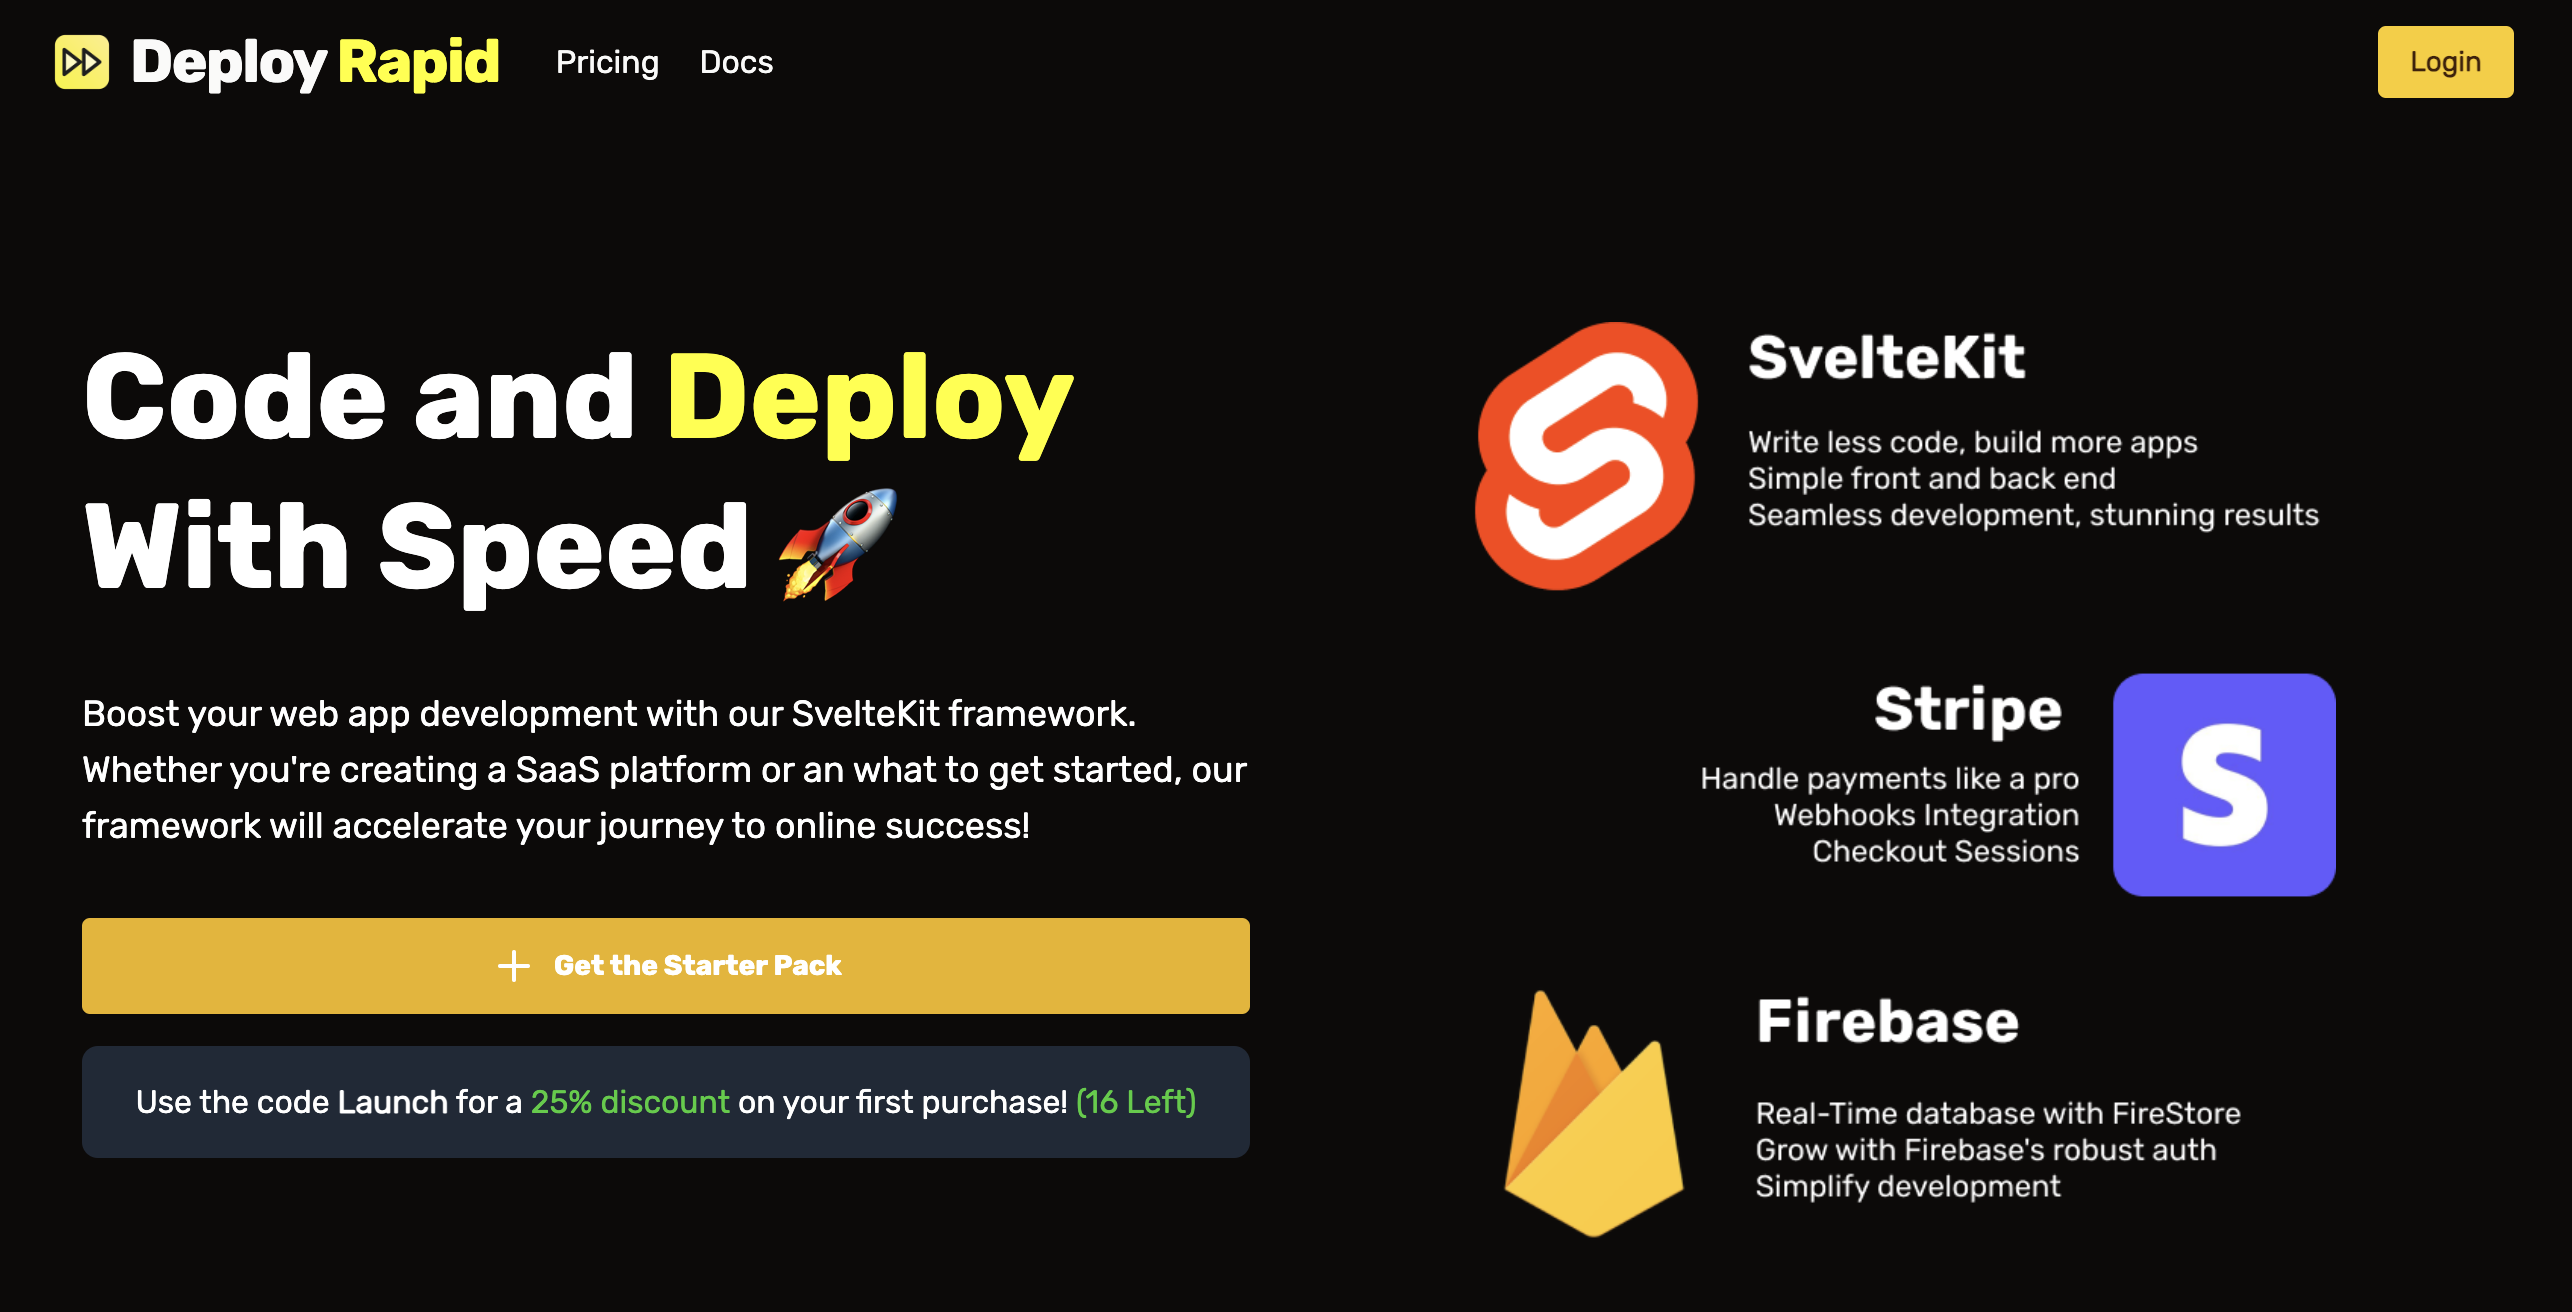This screenshot has height=1312, width=2572.
Task: Click 'Handle payments like a pro' text
Action: point(1890,778)
